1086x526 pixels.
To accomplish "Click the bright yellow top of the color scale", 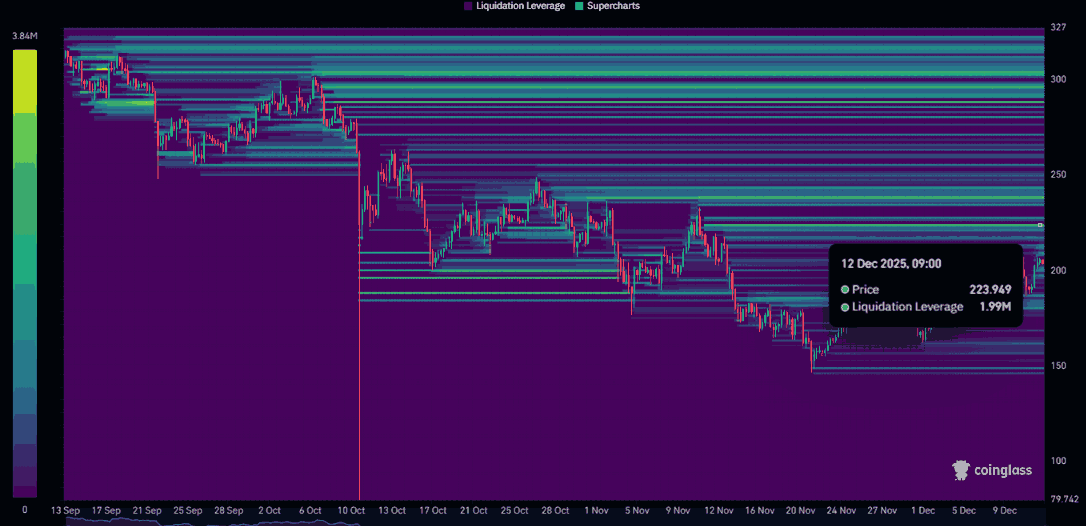I will pos(25,62).
